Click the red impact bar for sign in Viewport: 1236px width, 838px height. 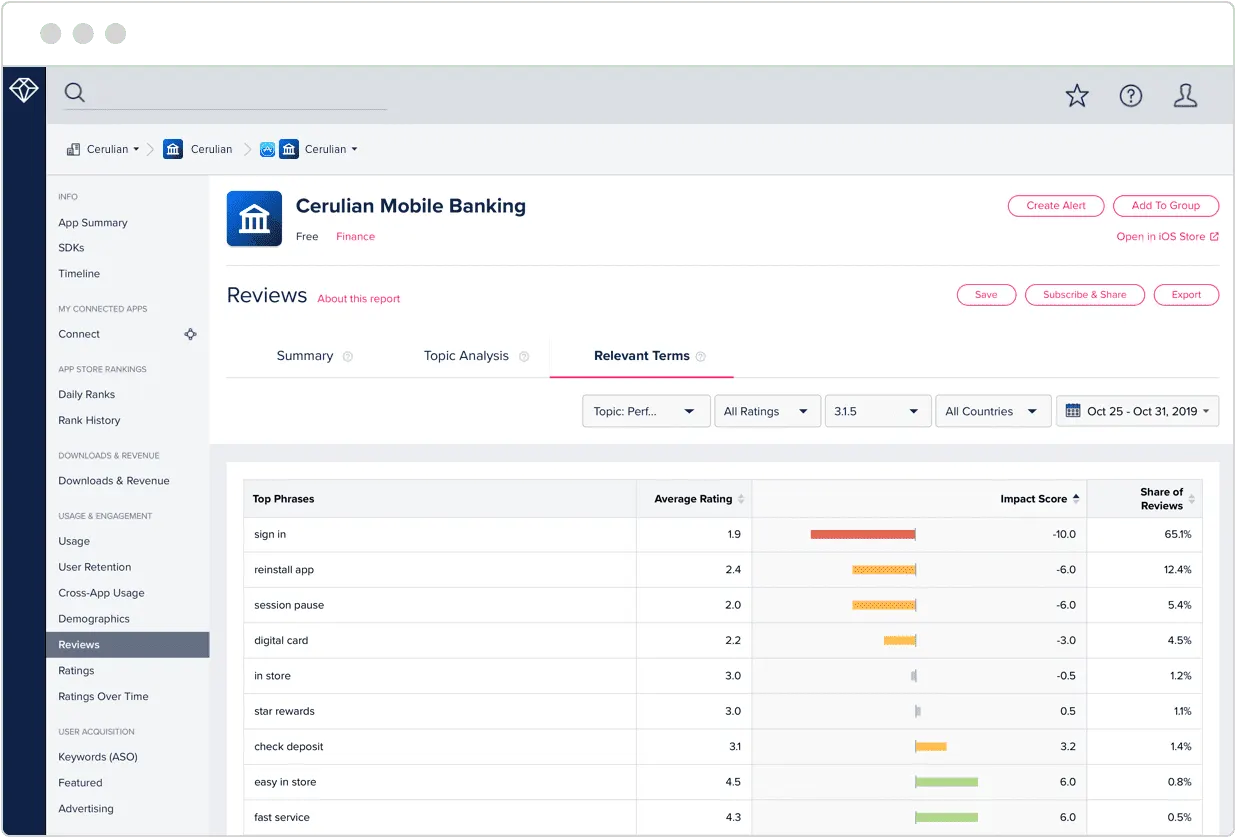tap(863, 534)
